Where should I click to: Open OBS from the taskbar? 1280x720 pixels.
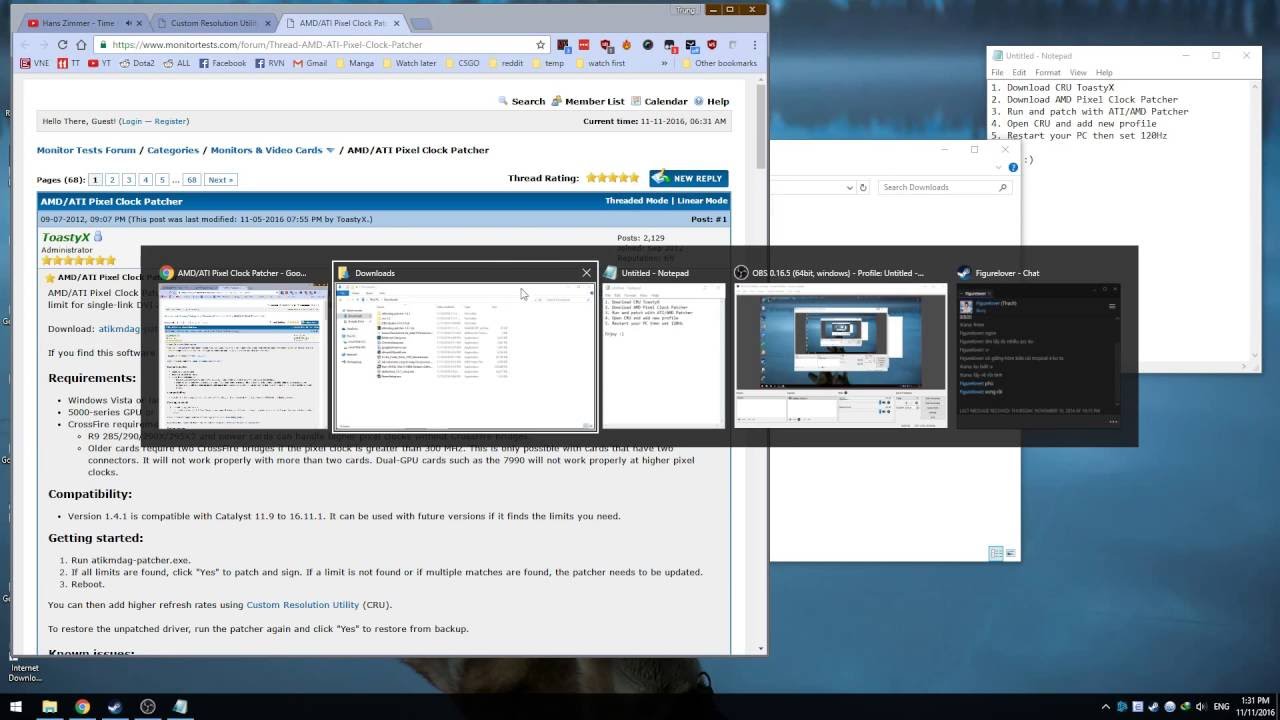pyautogui.click(x=147, y=706)
